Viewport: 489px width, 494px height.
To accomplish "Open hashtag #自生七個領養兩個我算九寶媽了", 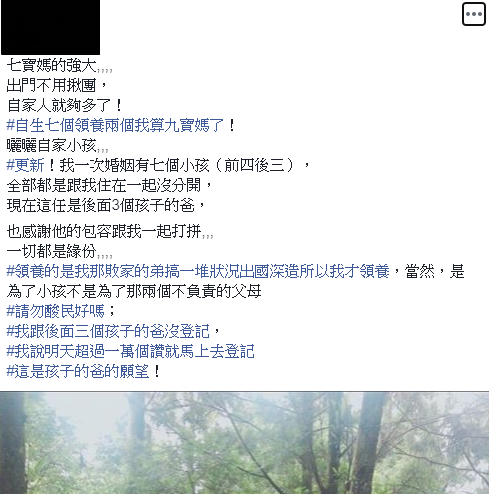I will 115,126.
